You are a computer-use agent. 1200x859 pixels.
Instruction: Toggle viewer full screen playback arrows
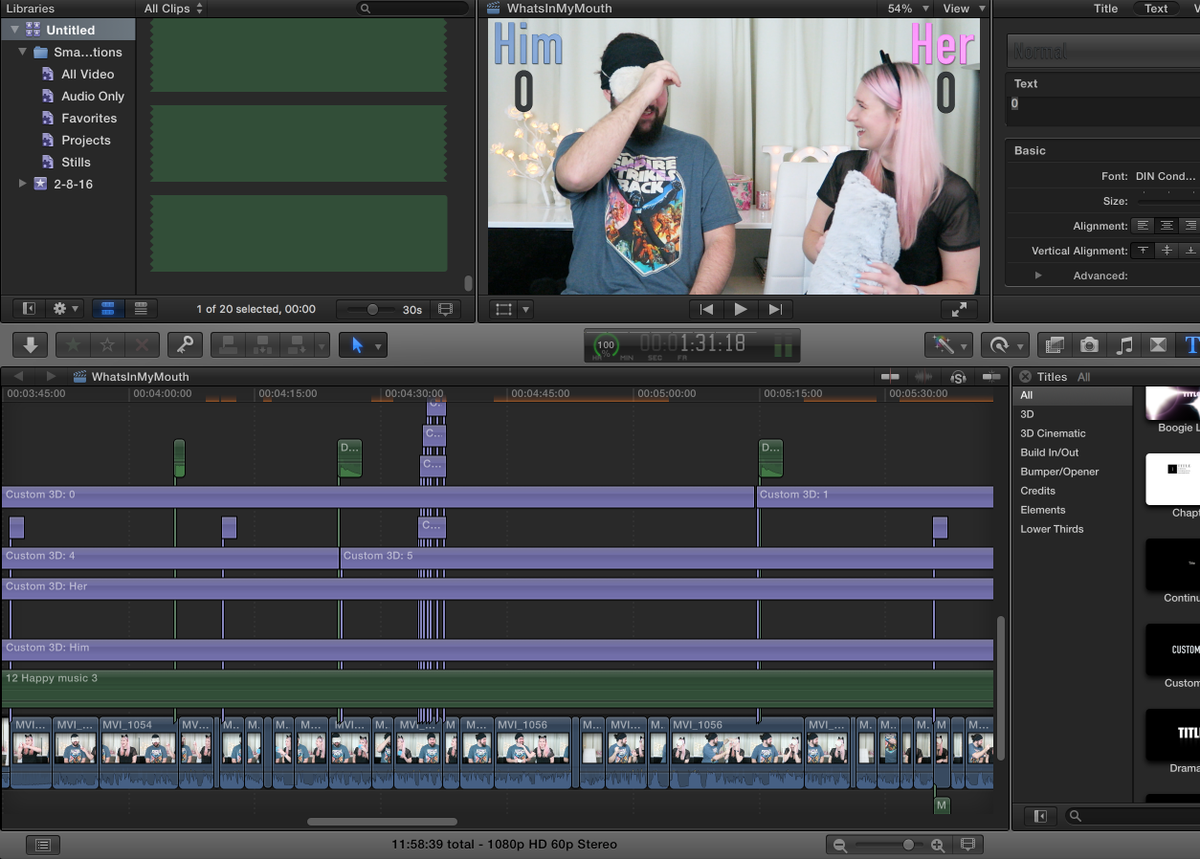(x=958, y=310)
